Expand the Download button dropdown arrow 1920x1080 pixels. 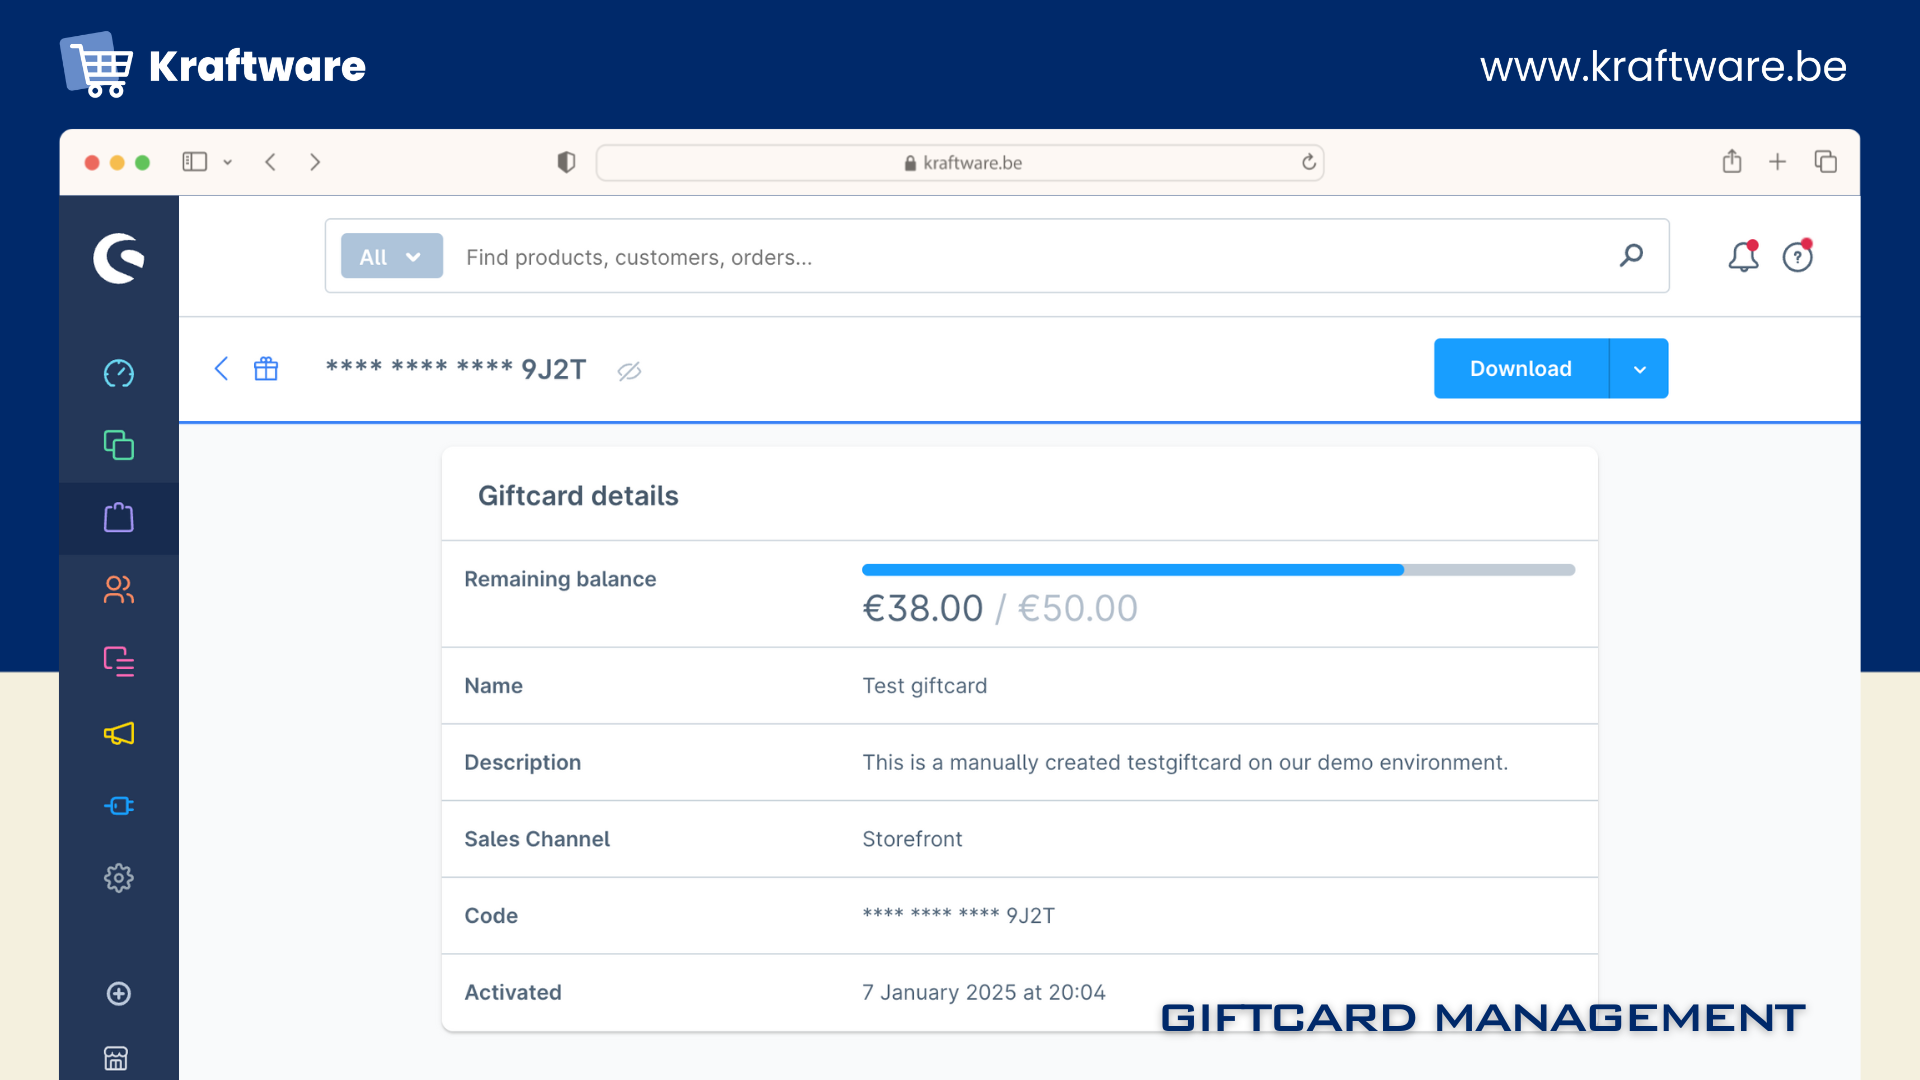(1640, 369)
